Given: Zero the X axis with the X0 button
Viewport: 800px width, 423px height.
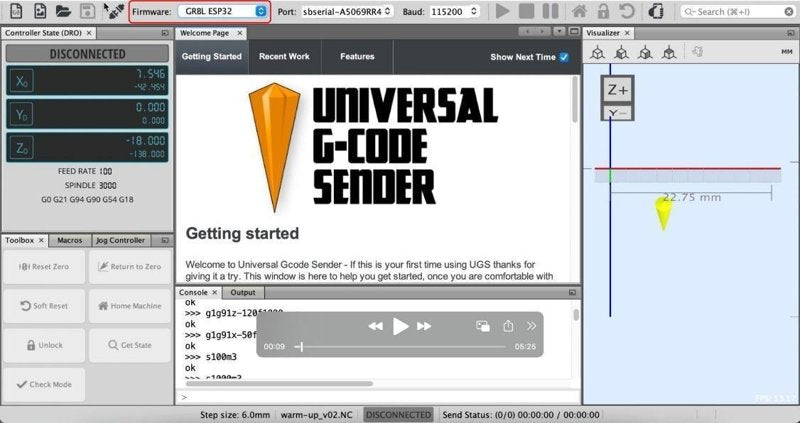Looking at the screenshot, I should (21, 81).
